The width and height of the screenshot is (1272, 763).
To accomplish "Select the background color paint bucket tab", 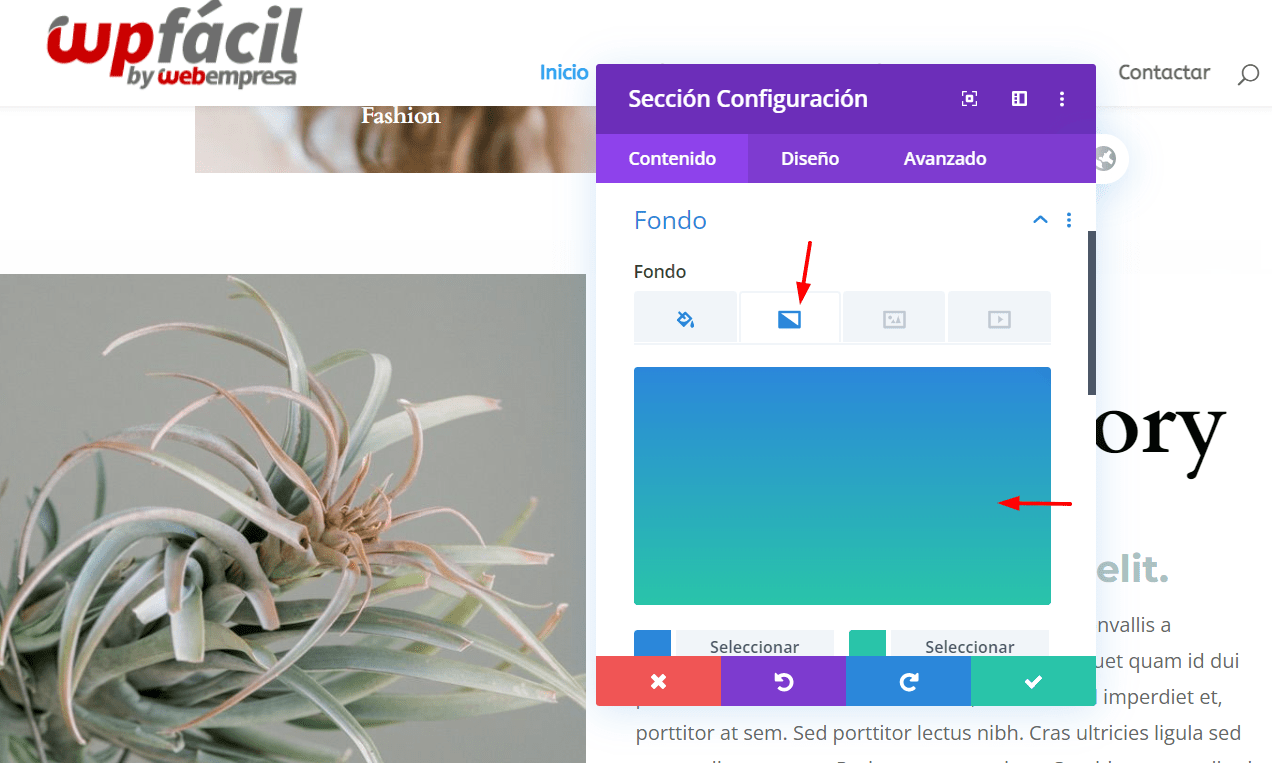I will [686, 319].
